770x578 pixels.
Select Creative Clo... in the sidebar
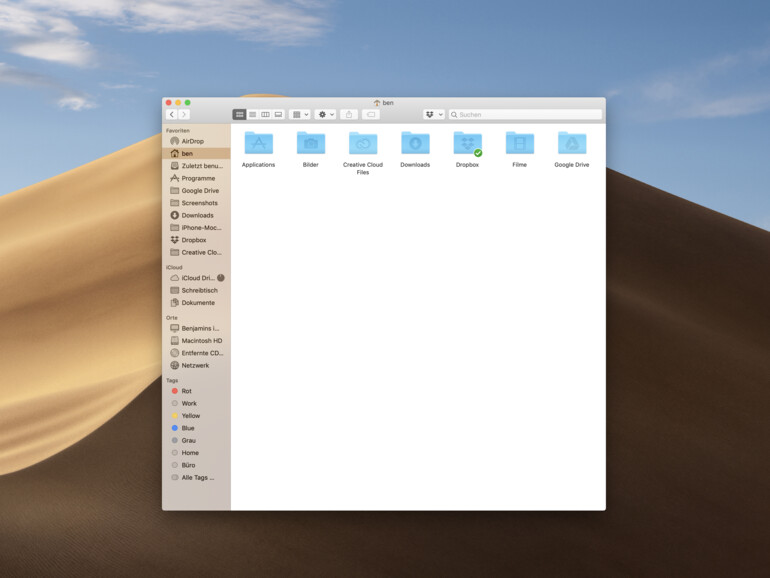(x=196, y=252)
